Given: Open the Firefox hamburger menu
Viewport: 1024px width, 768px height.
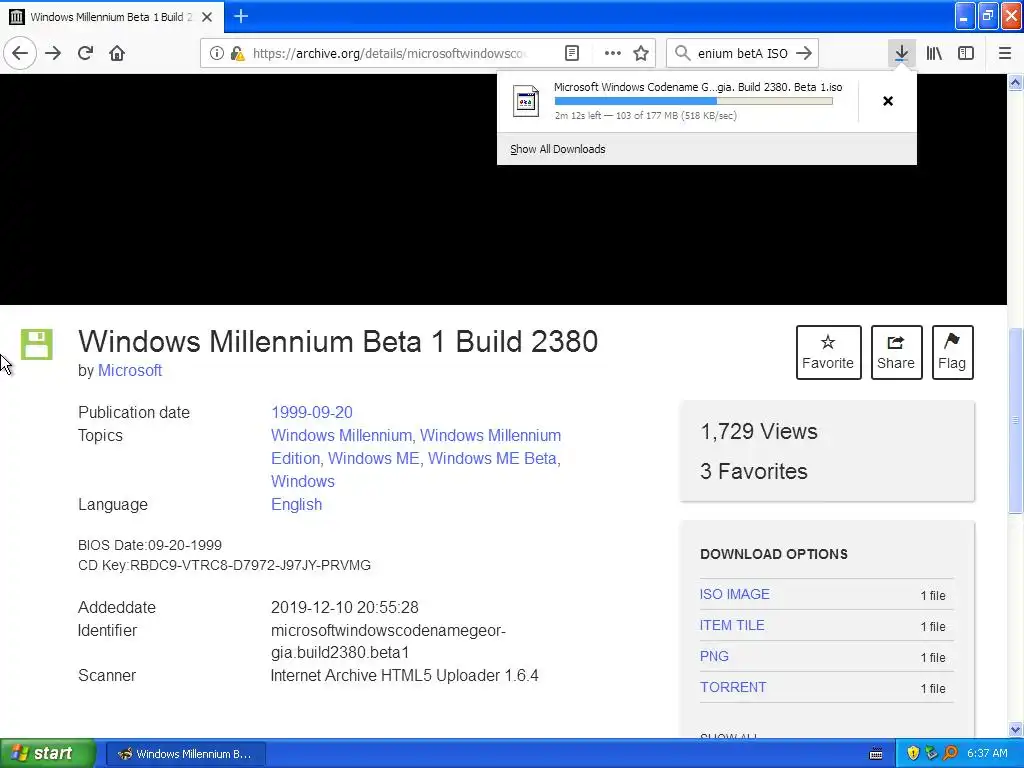Looking at the screenshot, I should pos(1005,54).
